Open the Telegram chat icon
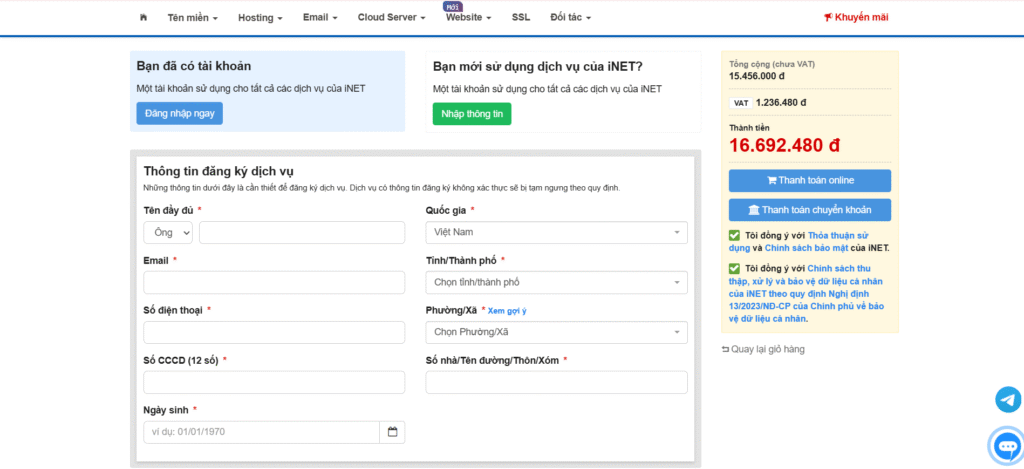Viewport: 1024px width, 469px height. (1008, 400)
